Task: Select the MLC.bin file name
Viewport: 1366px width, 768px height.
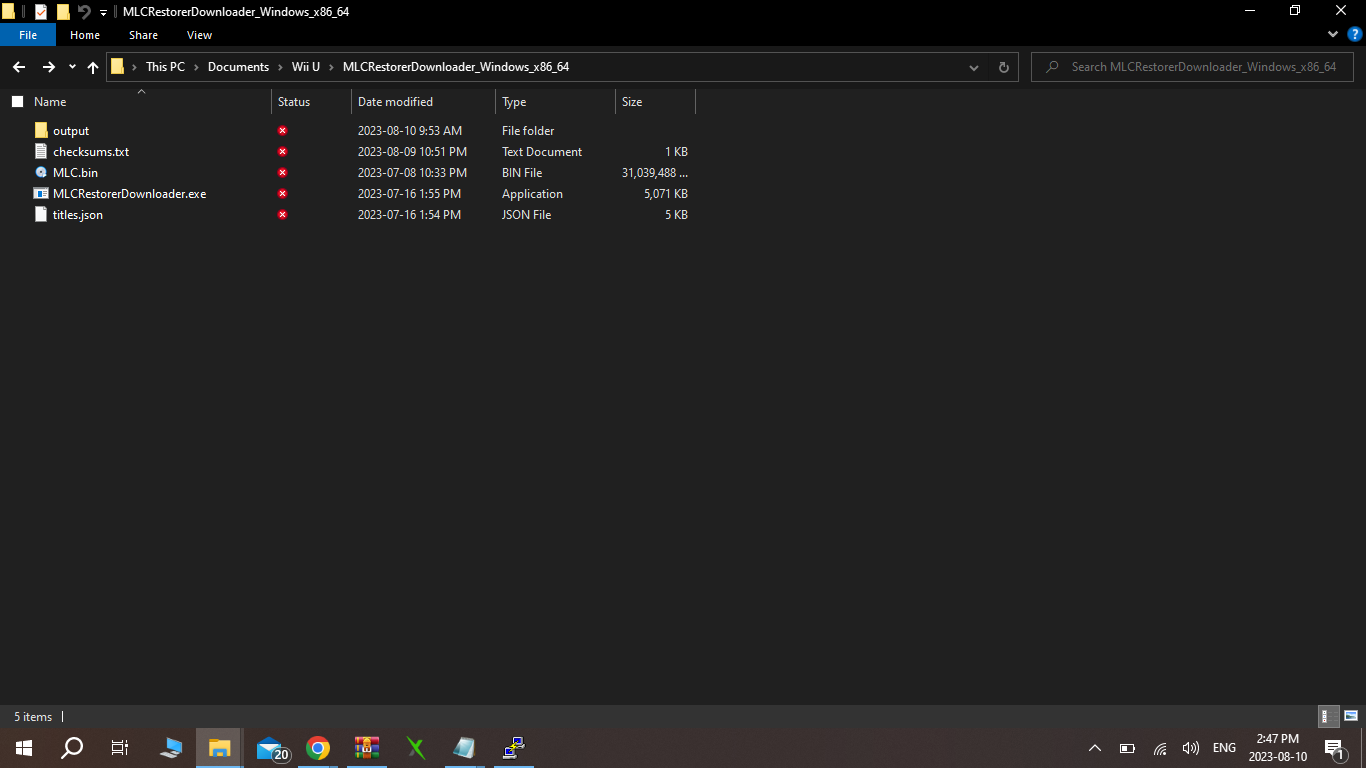Action: [x=75, y=173]
